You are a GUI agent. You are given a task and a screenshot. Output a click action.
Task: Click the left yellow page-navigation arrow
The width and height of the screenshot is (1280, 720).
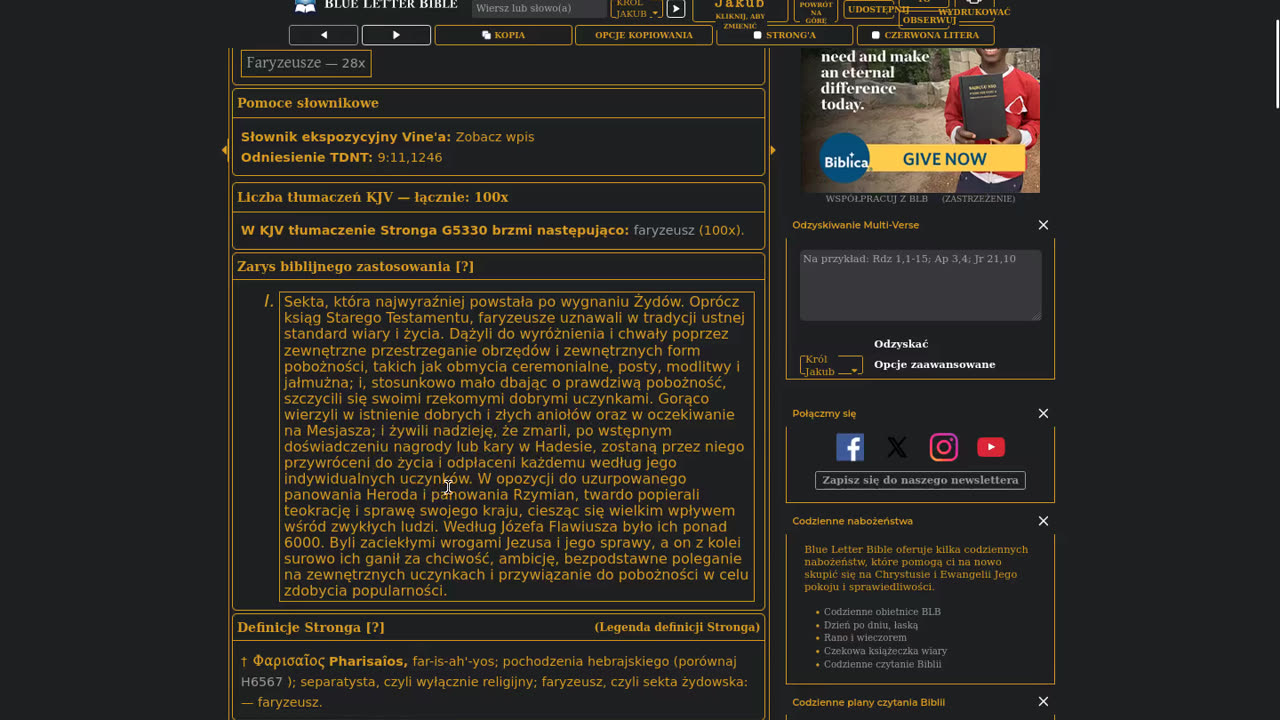pos(225,150)
